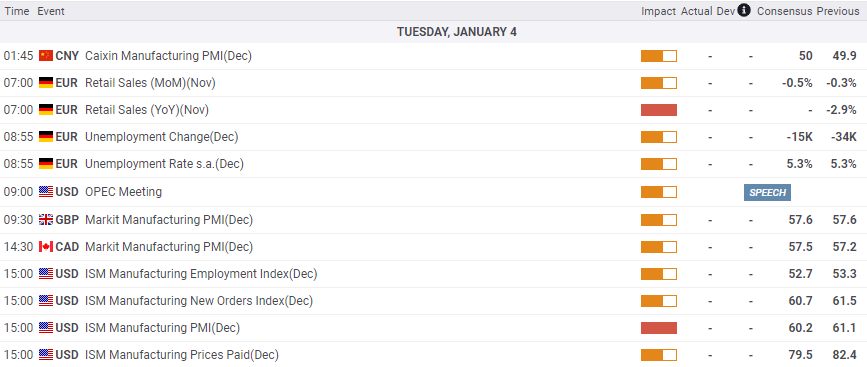867x367 pixels.
Task: Click Canada flag icon beside CAD
Action: click(x=46, y=247)
